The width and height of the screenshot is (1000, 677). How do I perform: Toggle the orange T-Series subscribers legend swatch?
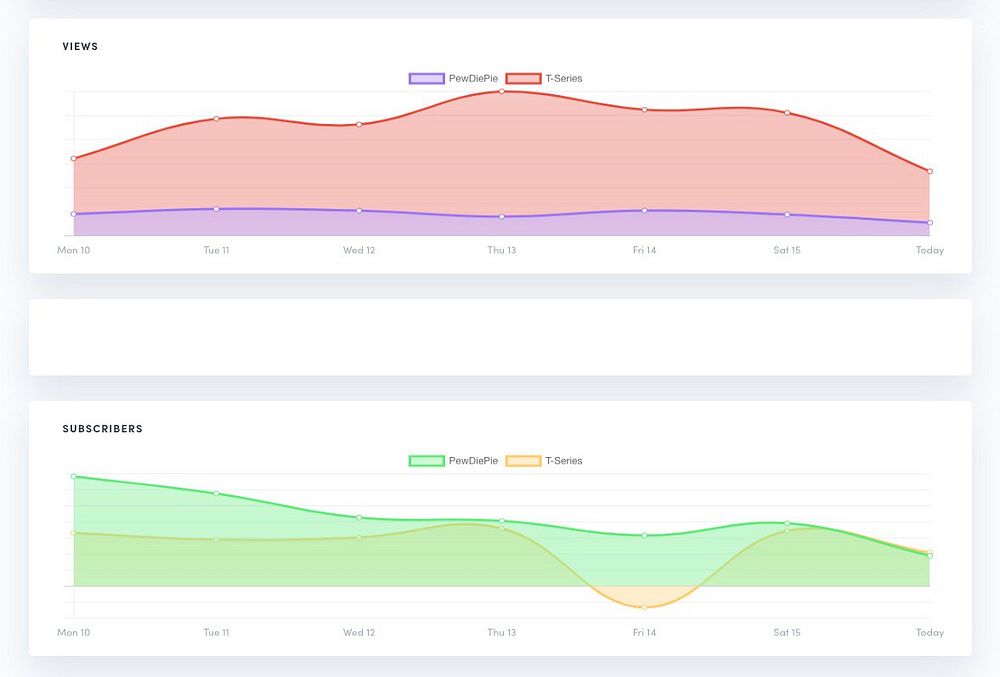pyautogui.click(x=524, y=461)
